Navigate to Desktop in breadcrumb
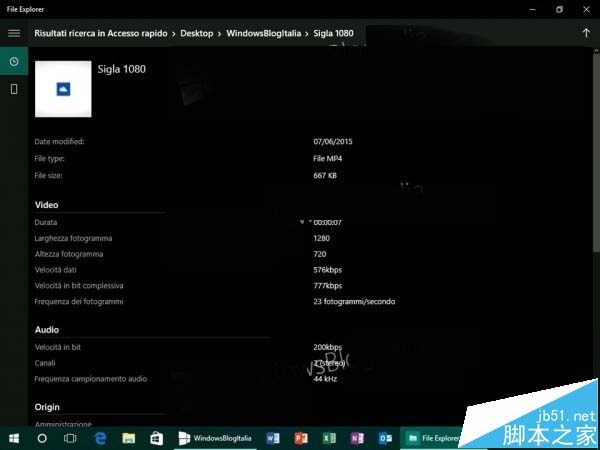The width and height of the screenshot is (600, 450). tap(197, 33)
